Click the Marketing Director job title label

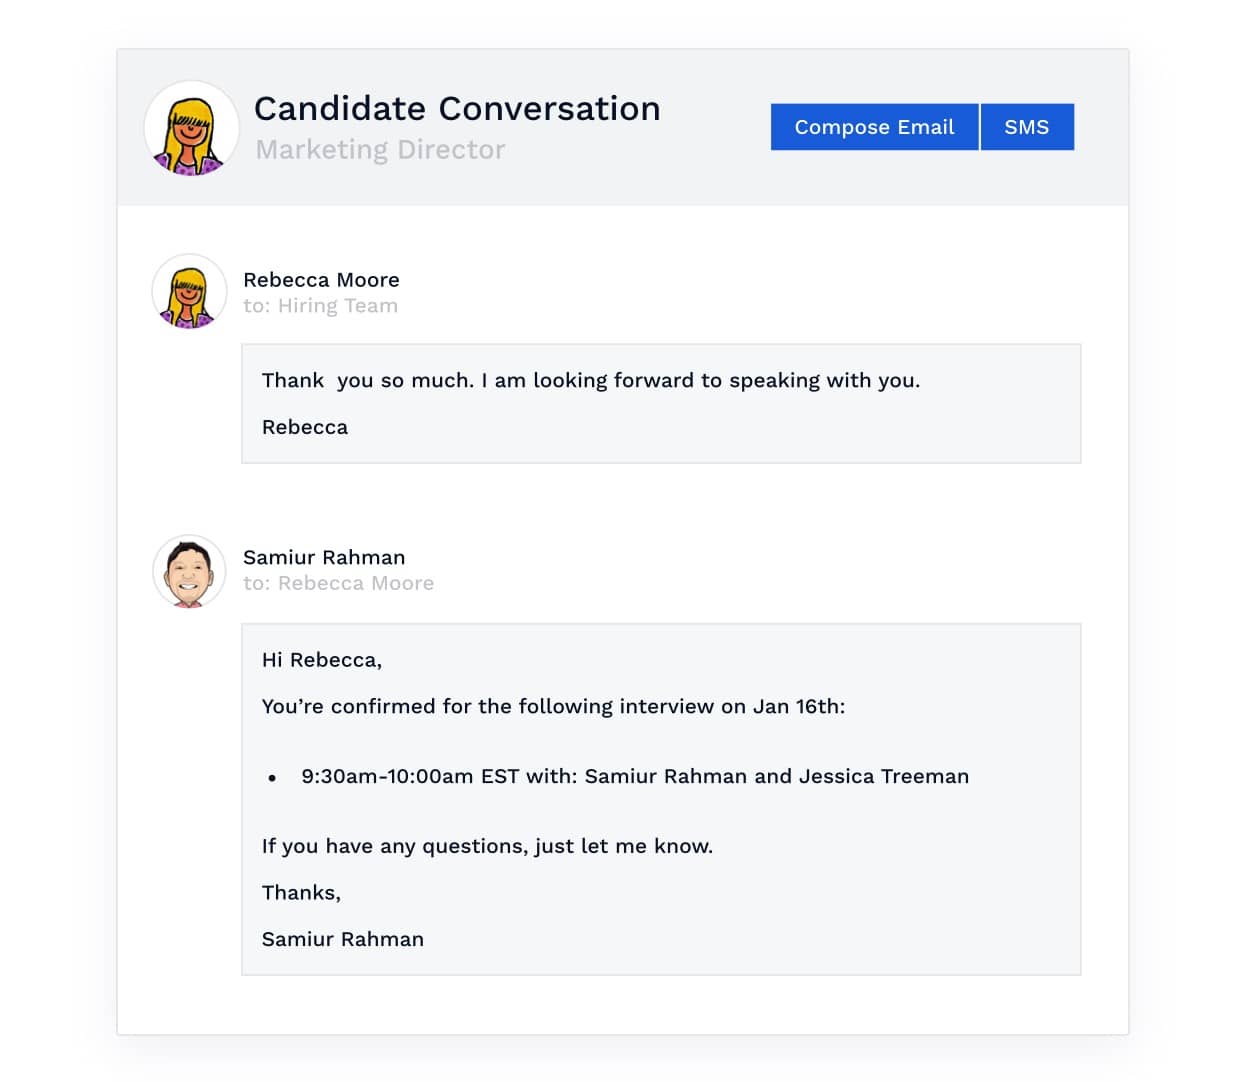(x=381, y=150)
